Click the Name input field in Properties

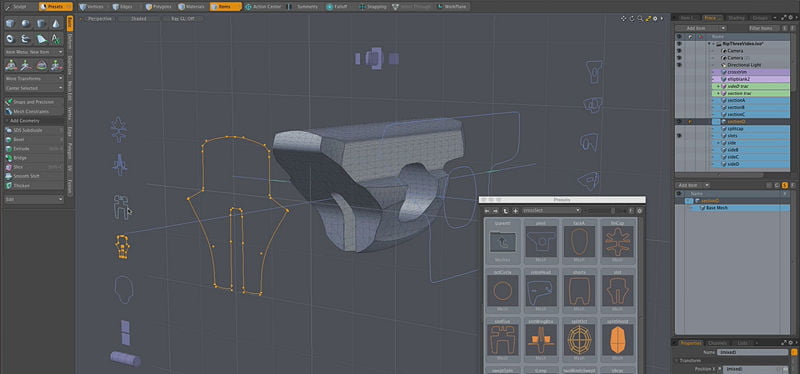pos(753,352)
